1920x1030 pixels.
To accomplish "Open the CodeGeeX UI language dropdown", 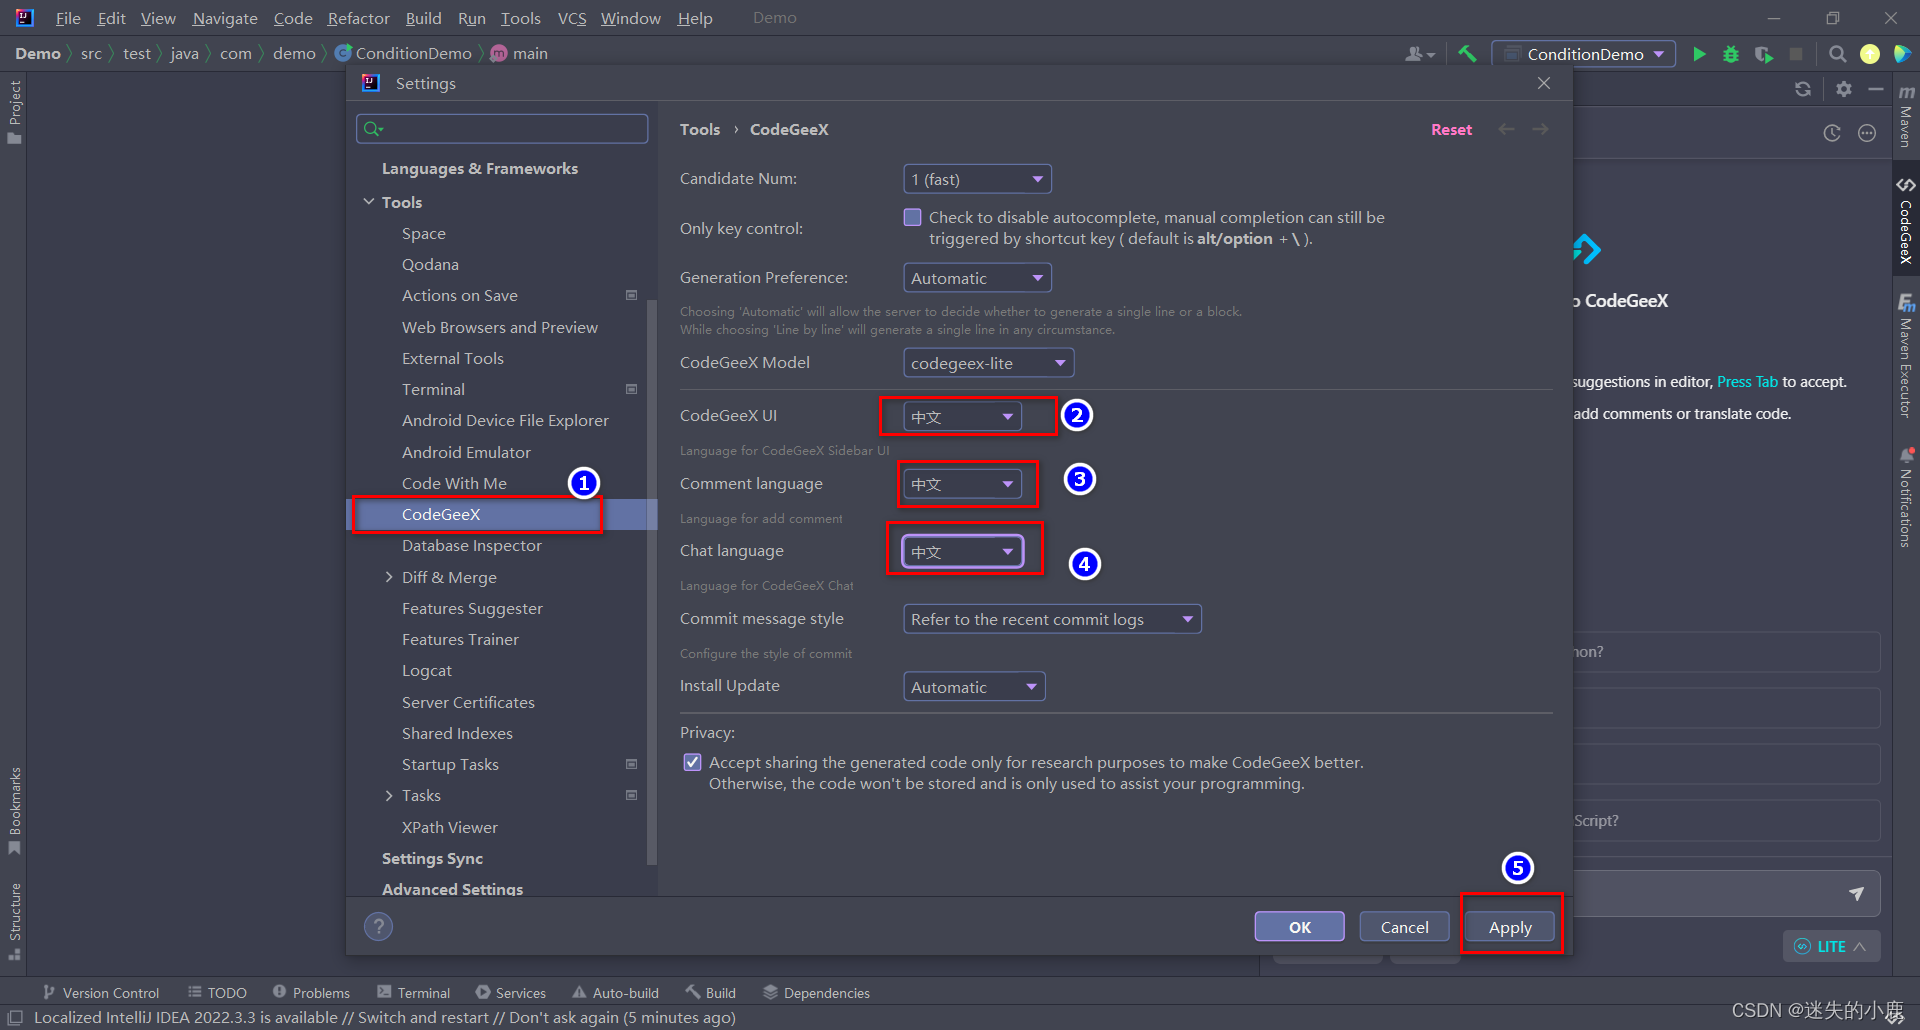I will click(x=962, y=417).
